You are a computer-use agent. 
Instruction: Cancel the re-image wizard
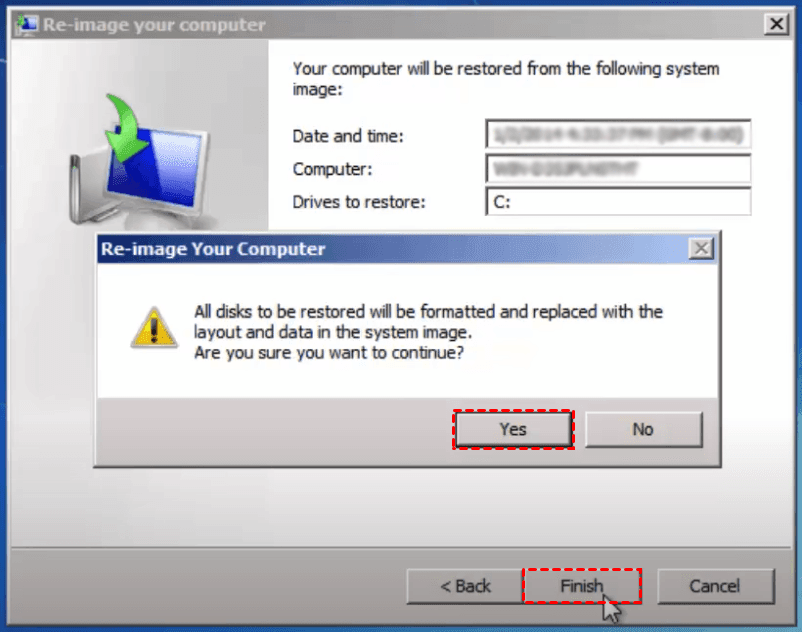[715, 586]
